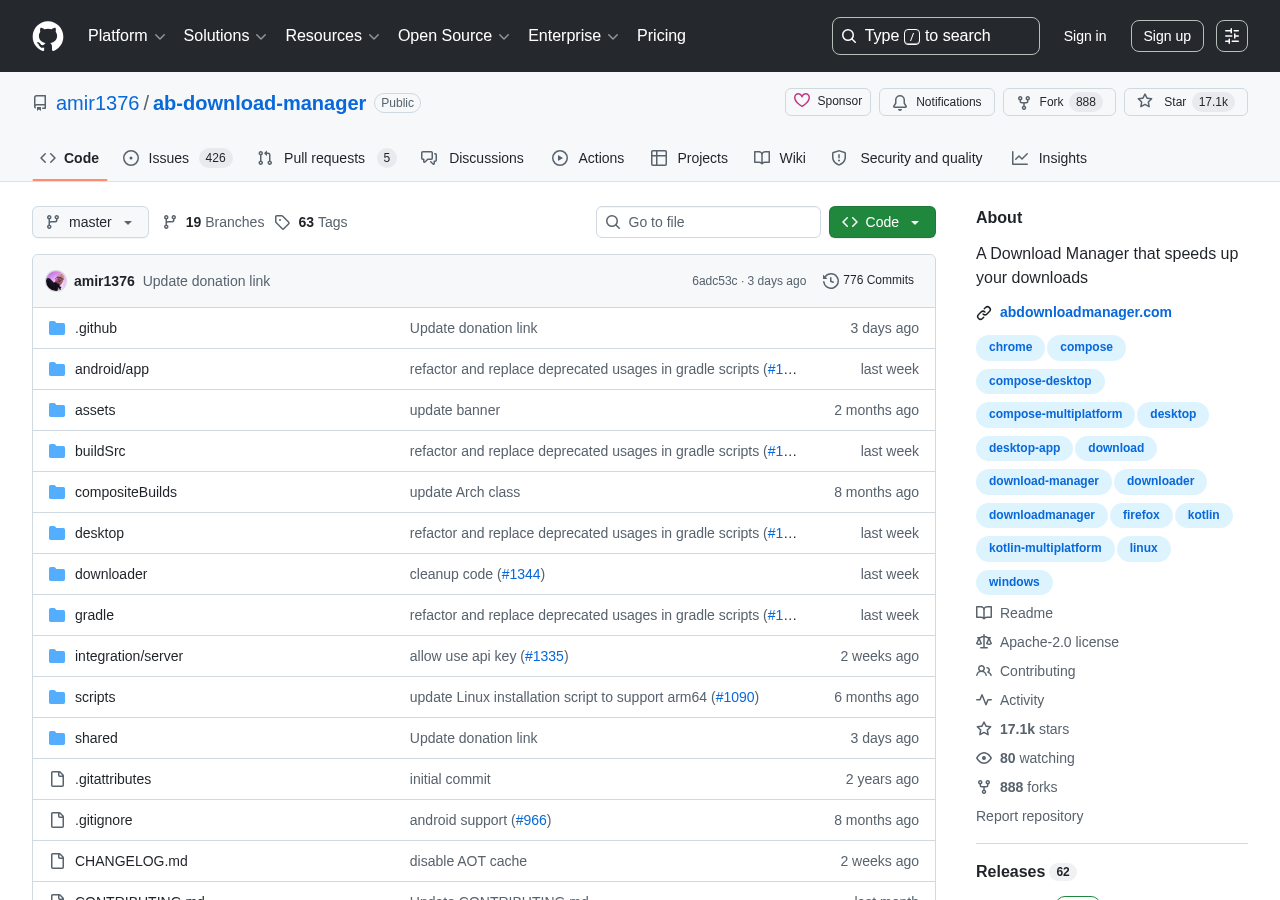Viewport: 1280px width, 900px height.
Task: Click the assets folder icon
Action: click(57, 410)
